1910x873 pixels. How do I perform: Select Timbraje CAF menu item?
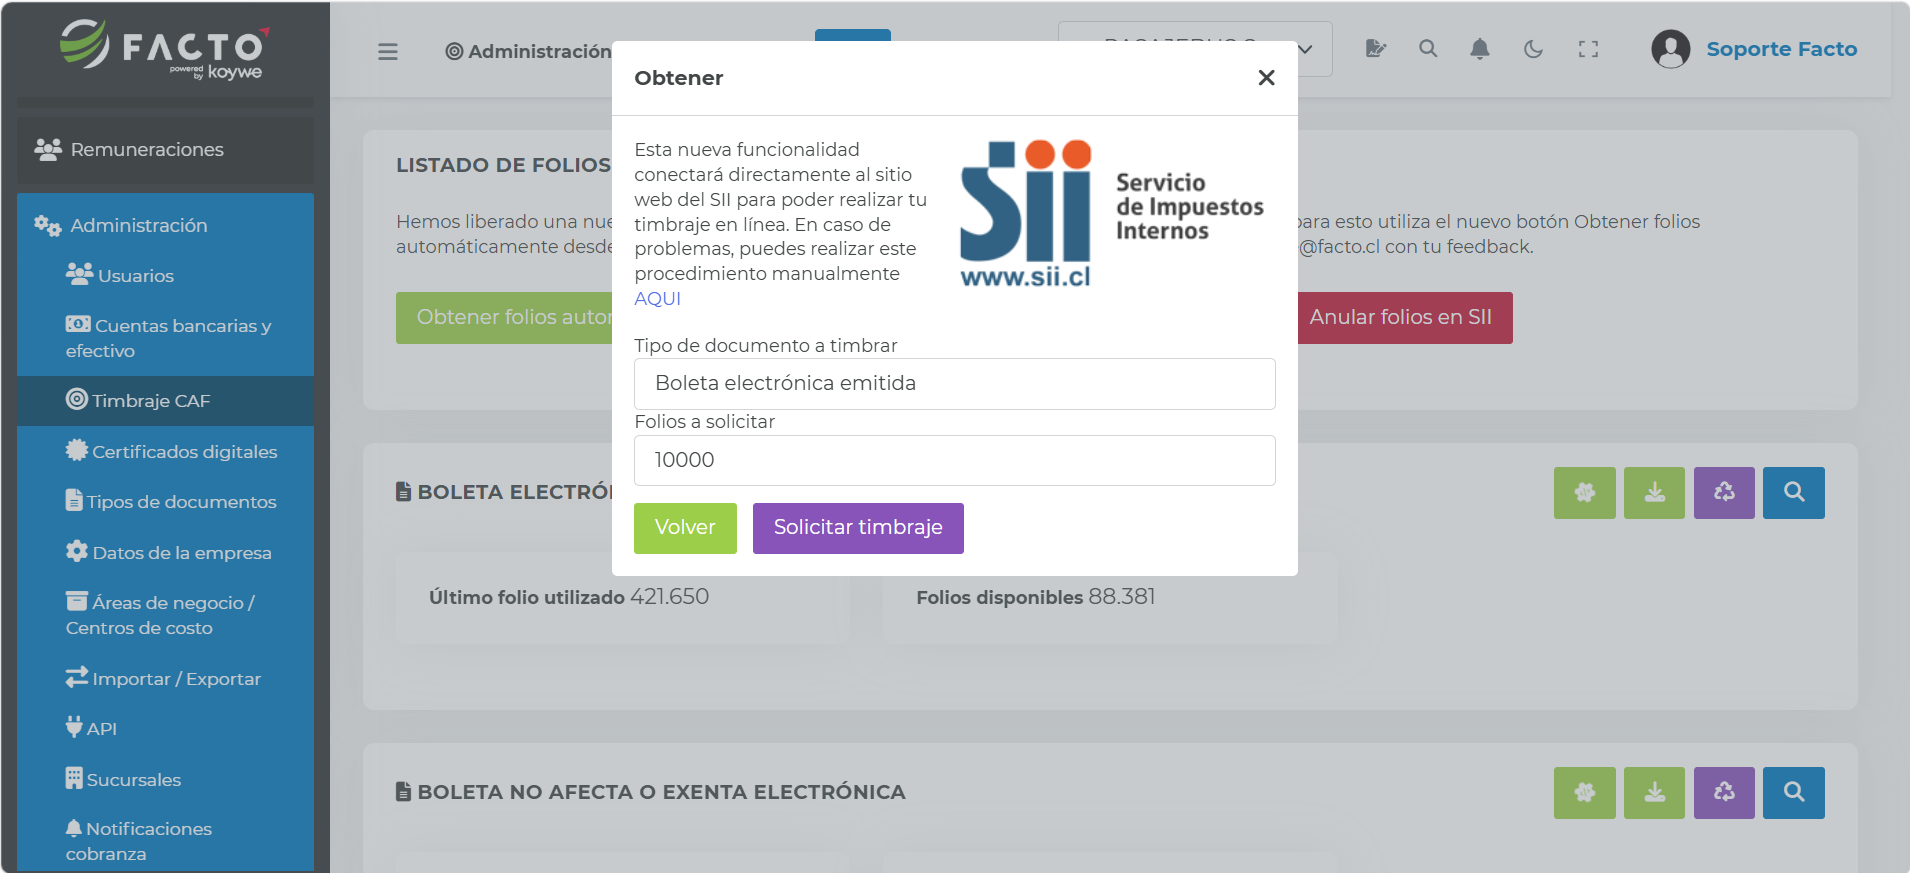tap(165, 400)
